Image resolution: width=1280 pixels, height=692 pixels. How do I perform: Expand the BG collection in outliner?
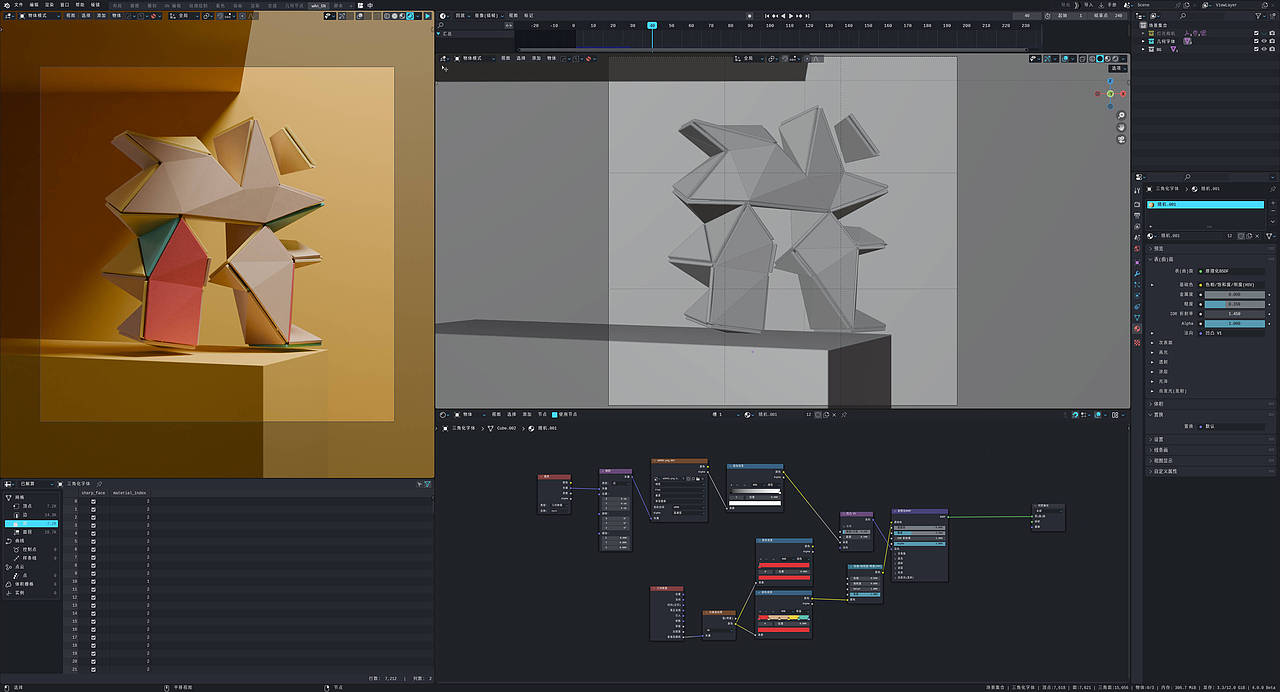1143,49
